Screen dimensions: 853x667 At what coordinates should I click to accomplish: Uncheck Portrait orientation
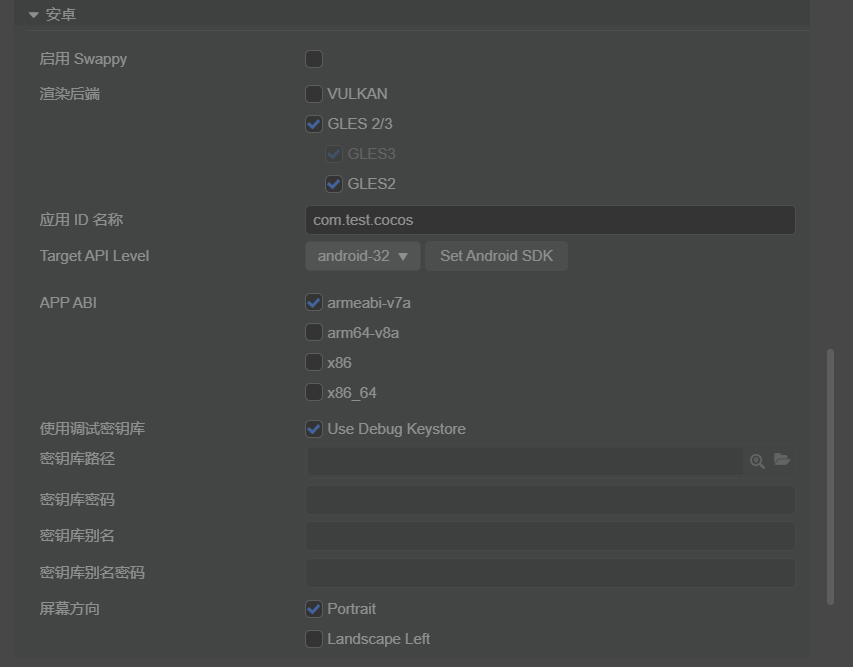[314, 609]
